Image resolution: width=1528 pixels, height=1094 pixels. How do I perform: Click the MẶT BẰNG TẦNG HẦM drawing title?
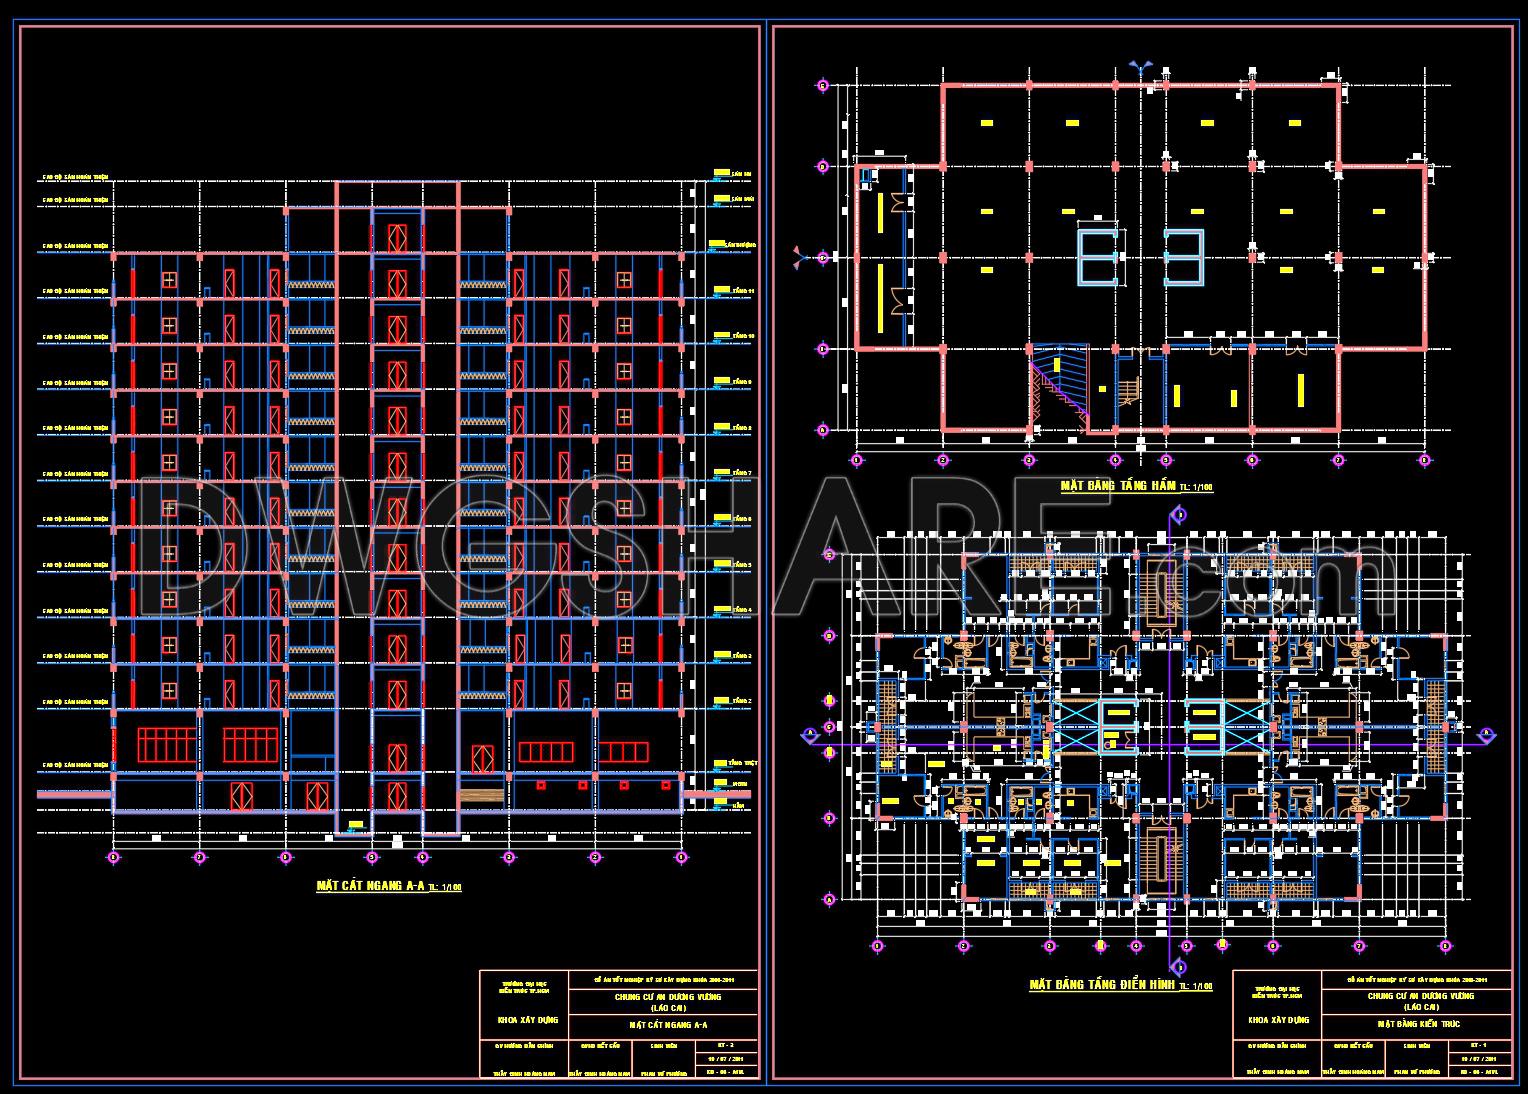(x=1119, y=486)
